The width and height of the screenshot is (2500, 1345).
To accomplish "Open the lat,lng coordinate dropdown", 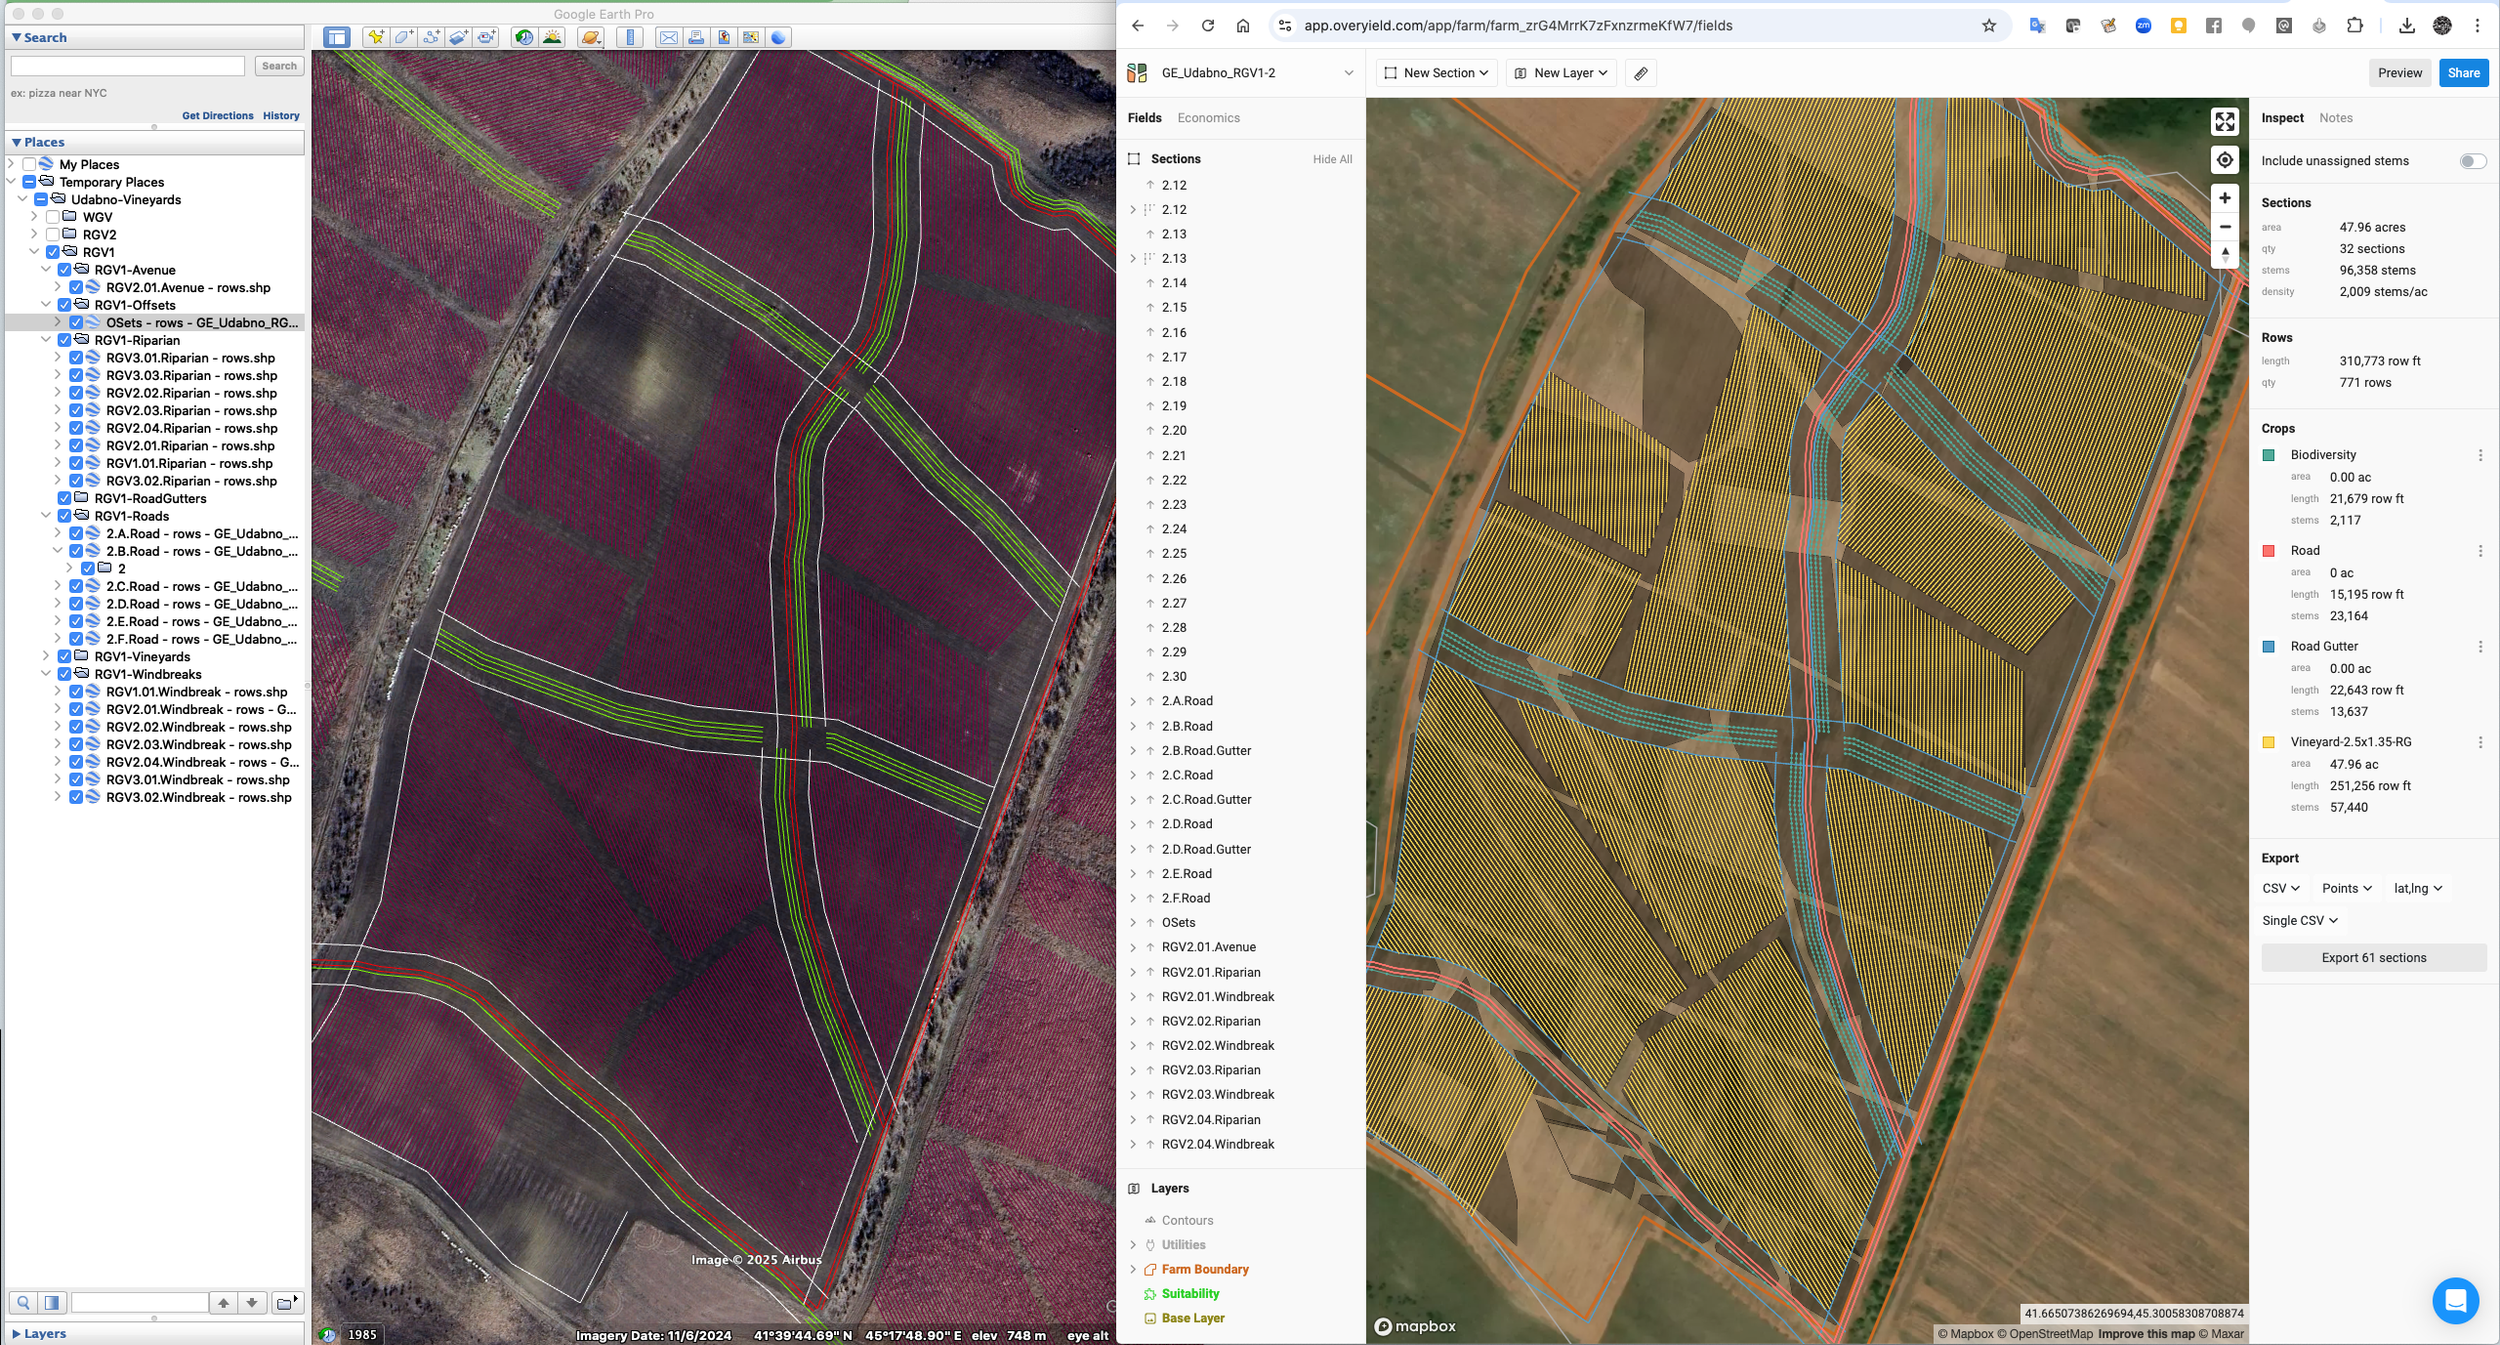I will coord(2418,888).
